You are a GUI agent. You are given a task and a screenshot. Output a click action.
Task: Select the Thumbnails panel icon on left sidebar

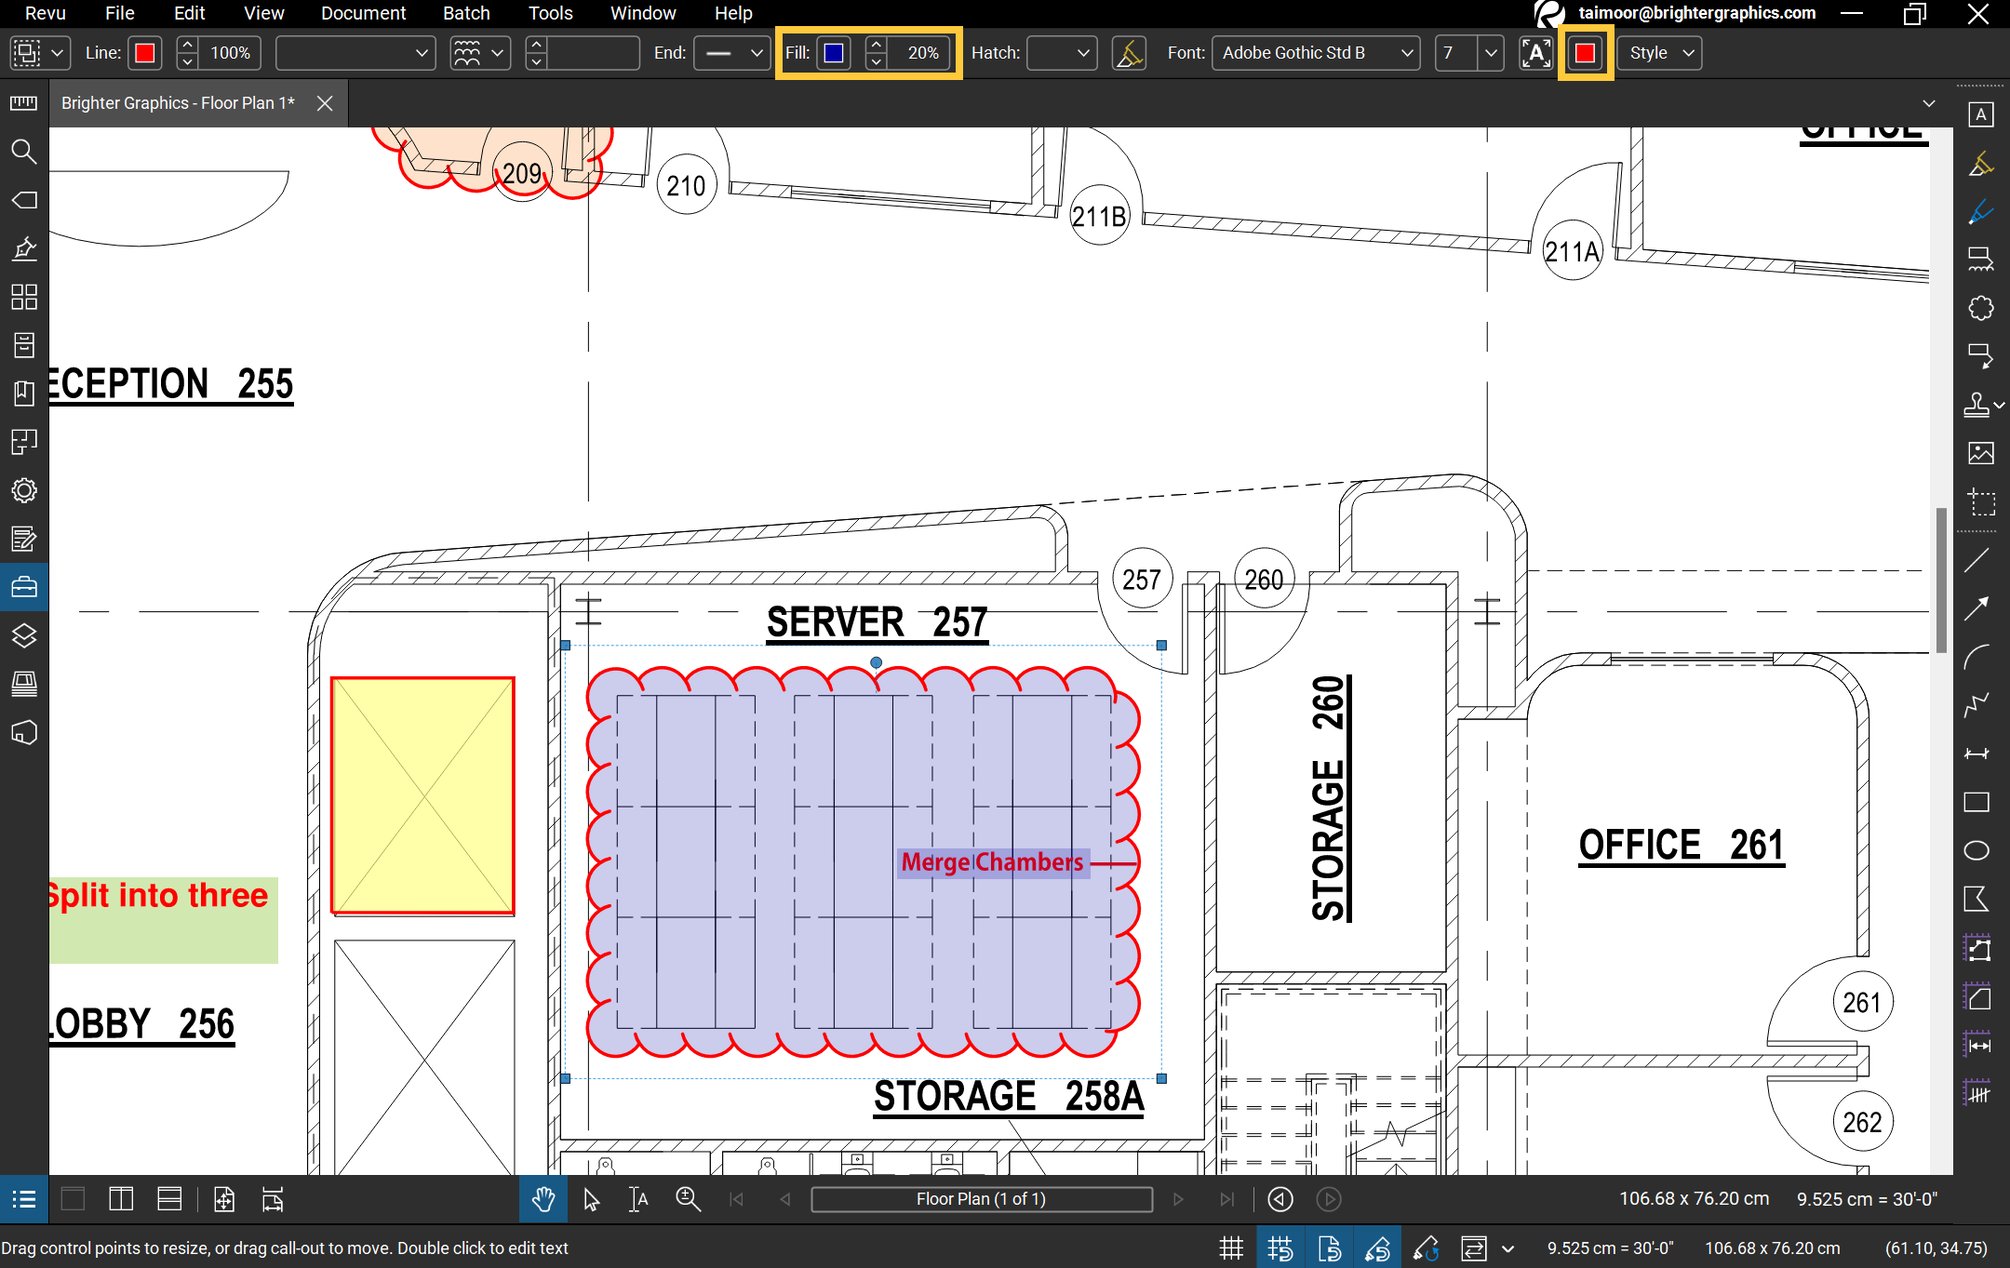[x=24, y=298]
